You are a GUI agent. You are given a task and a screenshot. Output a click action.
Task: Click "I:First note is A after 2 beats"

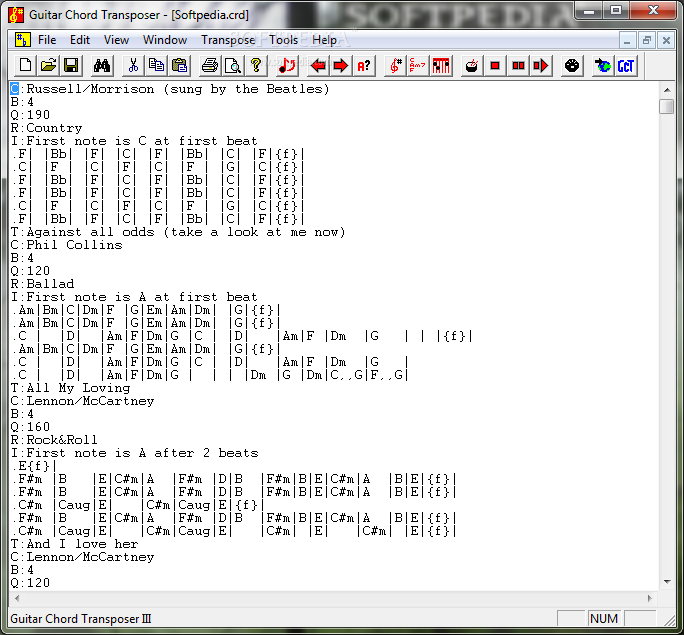point(134,453)
